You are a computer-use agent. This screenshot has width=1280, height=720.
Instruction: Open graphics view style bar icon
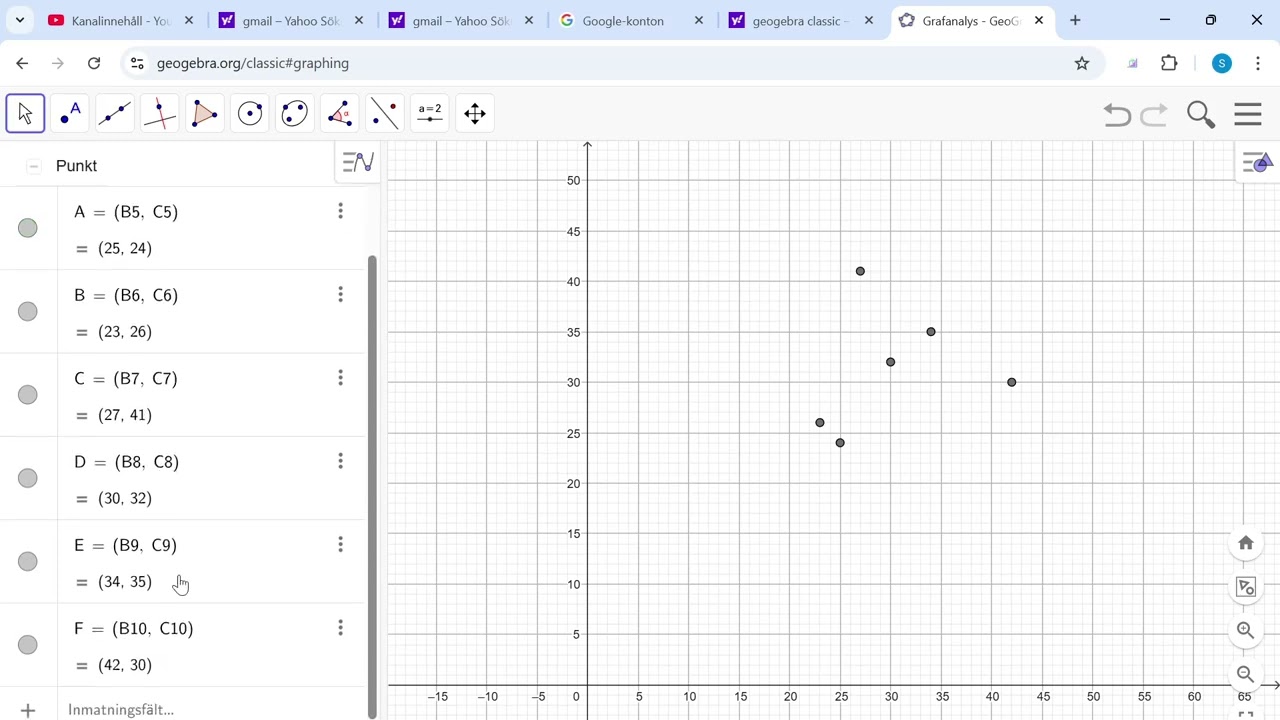coord(1256,162)
